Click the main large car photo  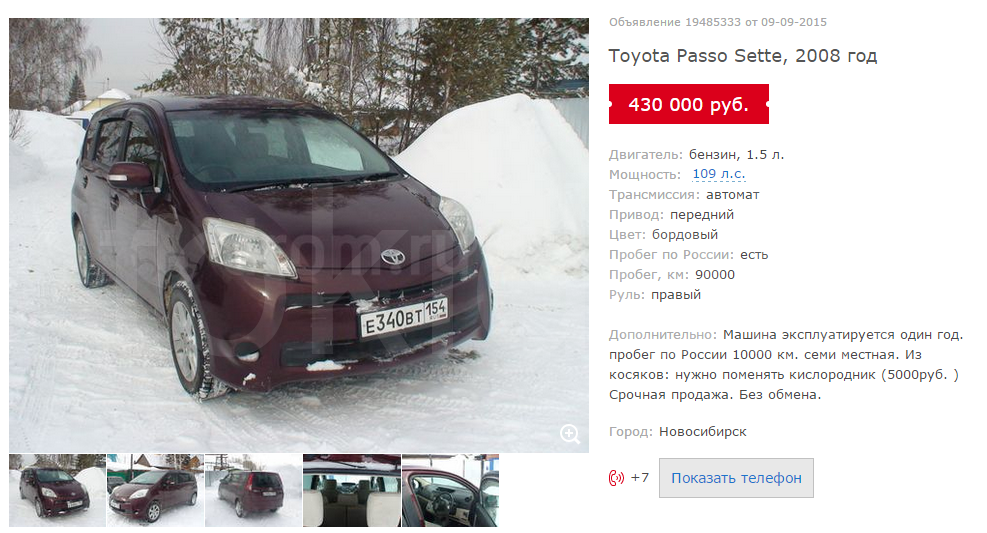pyautogui.click(x=299, y=235)
